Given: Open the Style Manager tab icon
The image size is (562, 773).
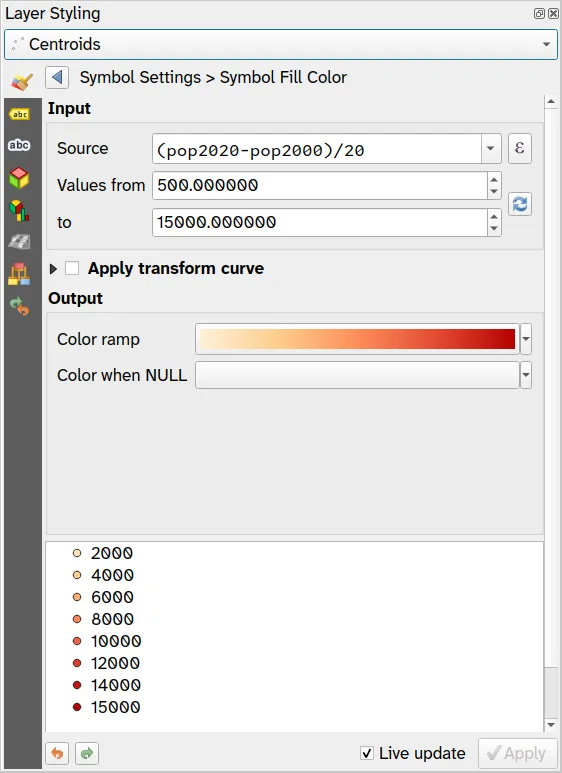Looking at the screenshot, I should pyautogui.click(x=19, y=274).
